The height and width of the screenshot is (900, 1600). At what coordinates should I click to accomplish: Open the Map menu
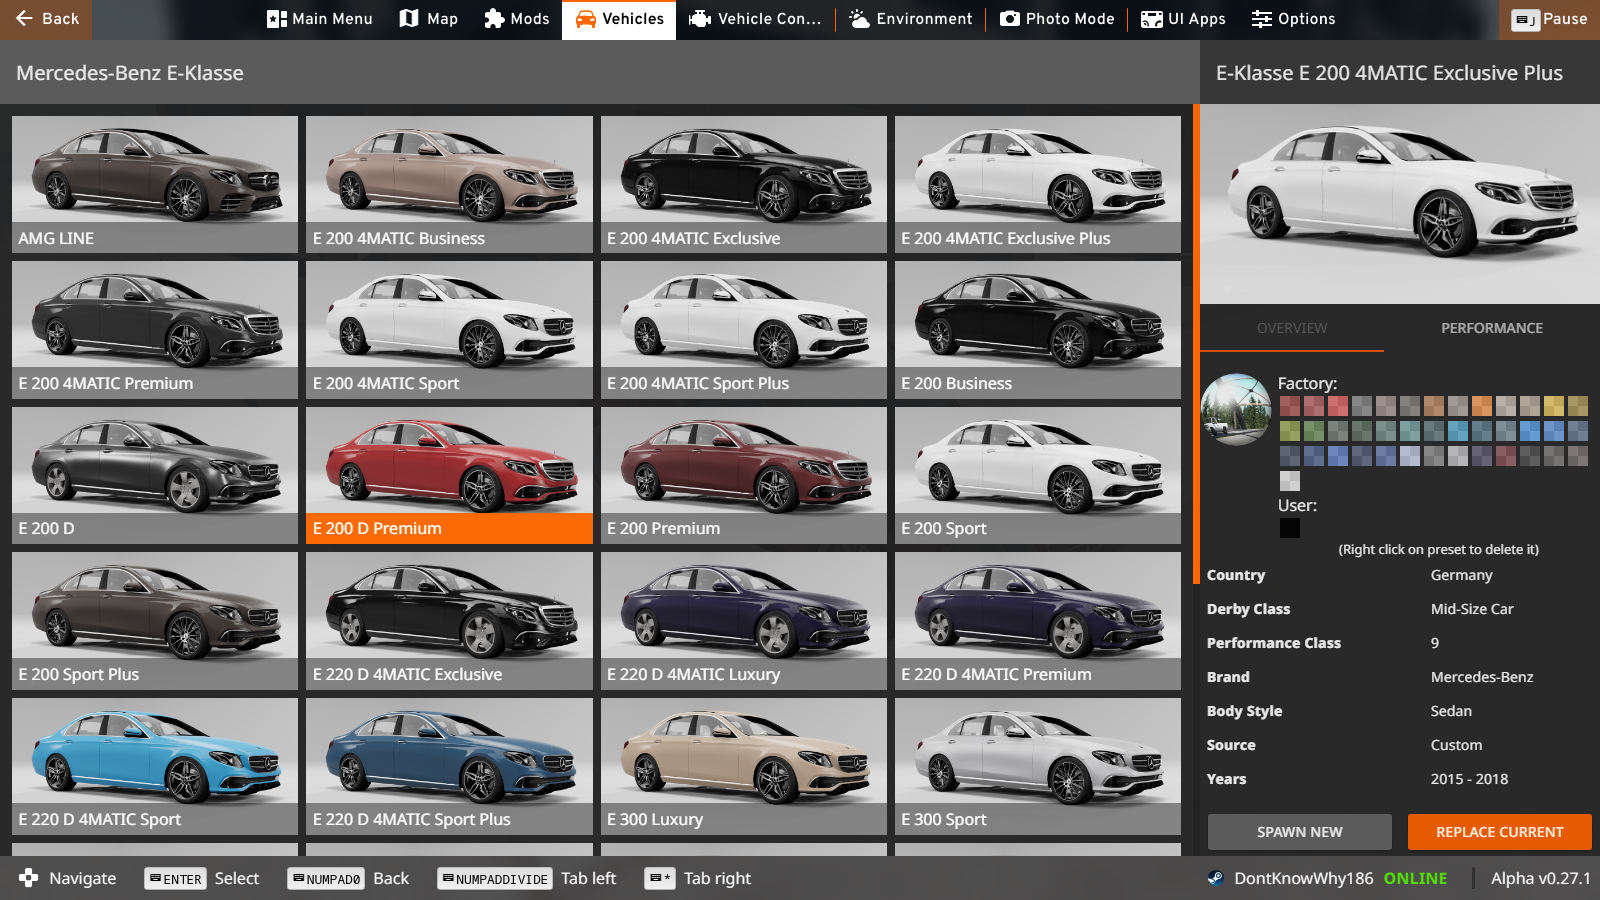tap(428, 19)
